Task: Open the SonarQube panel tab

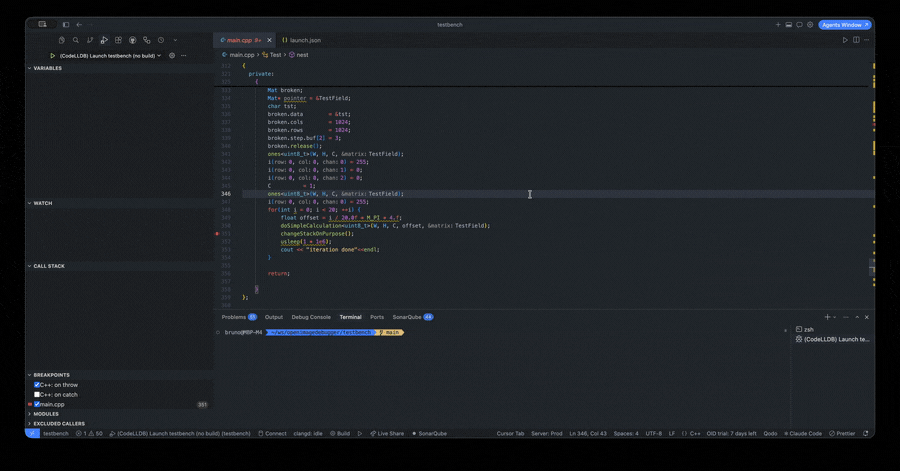Action: pos(413,317)
